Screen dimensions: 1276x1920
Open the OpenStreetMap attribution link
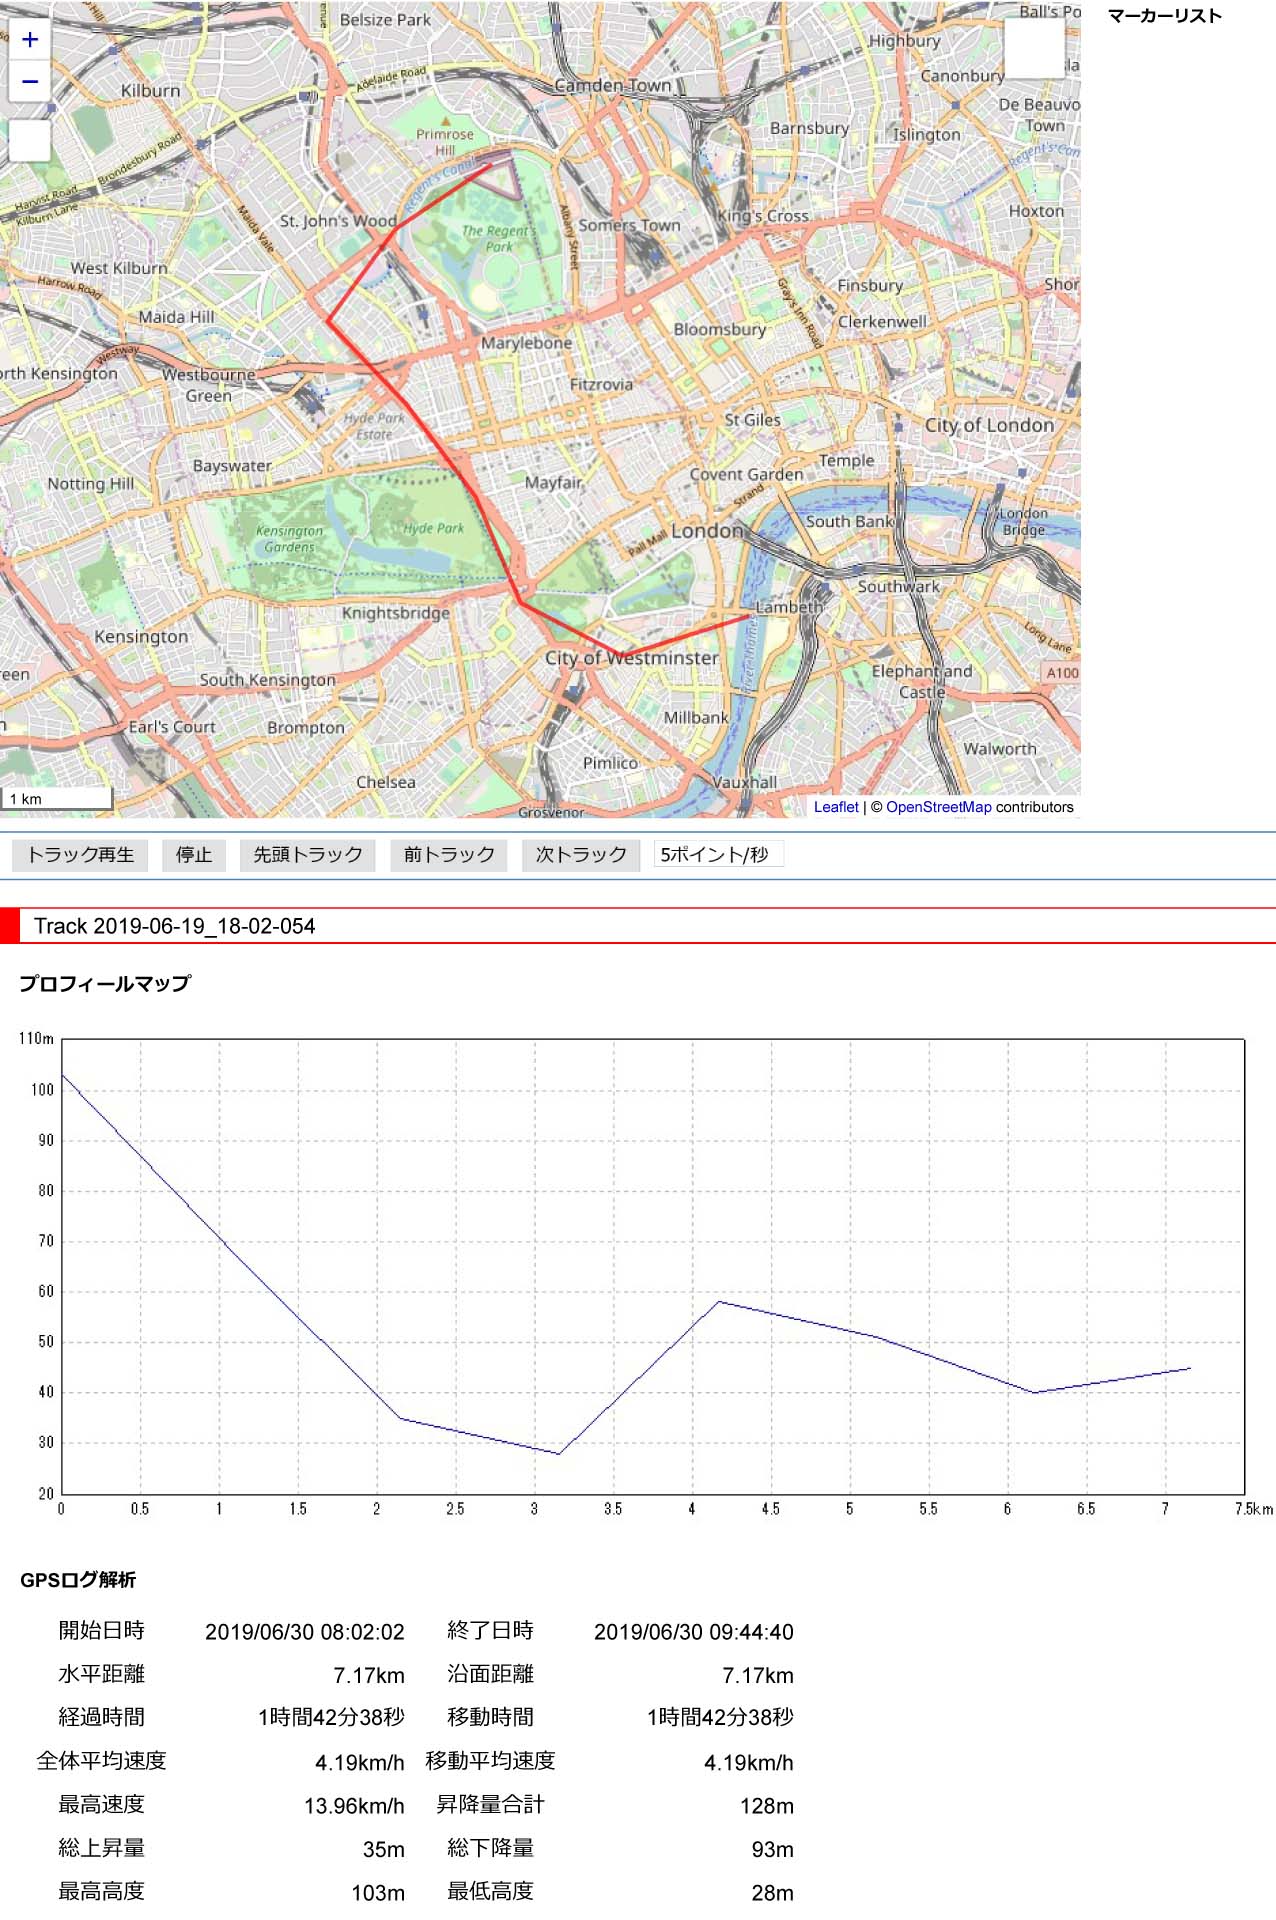[x=938, y=807]
